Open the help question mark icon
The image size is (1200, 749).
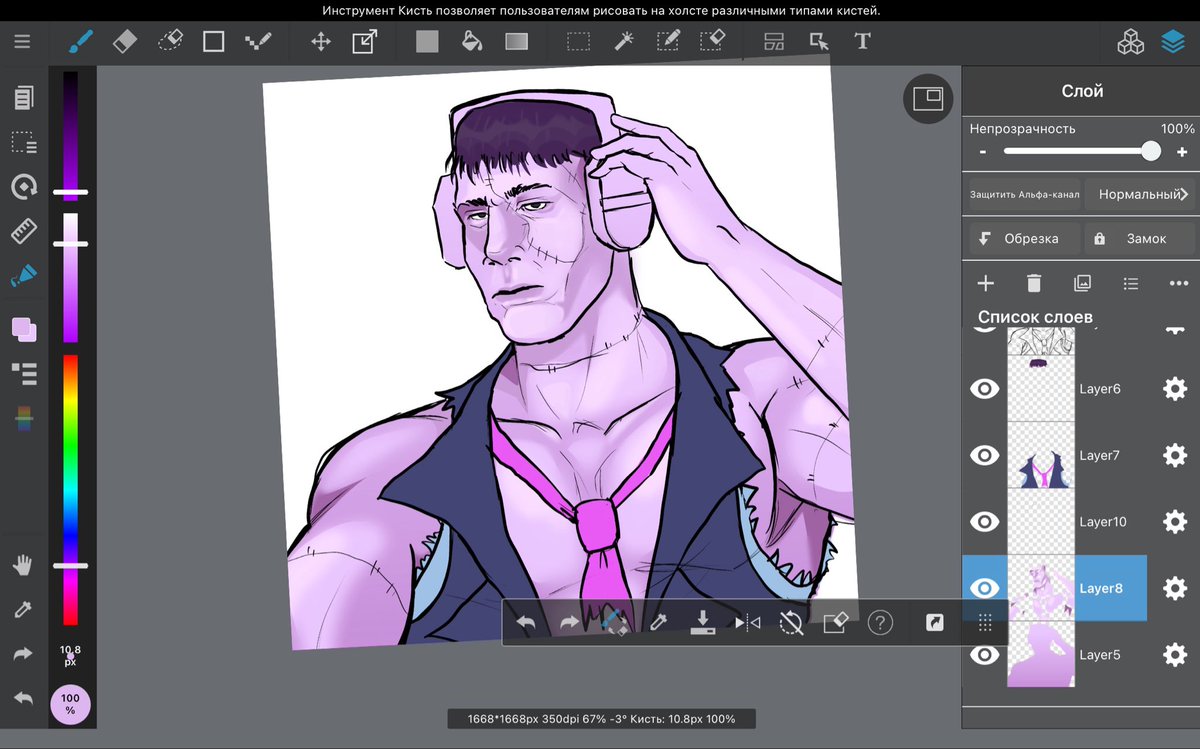880,623
